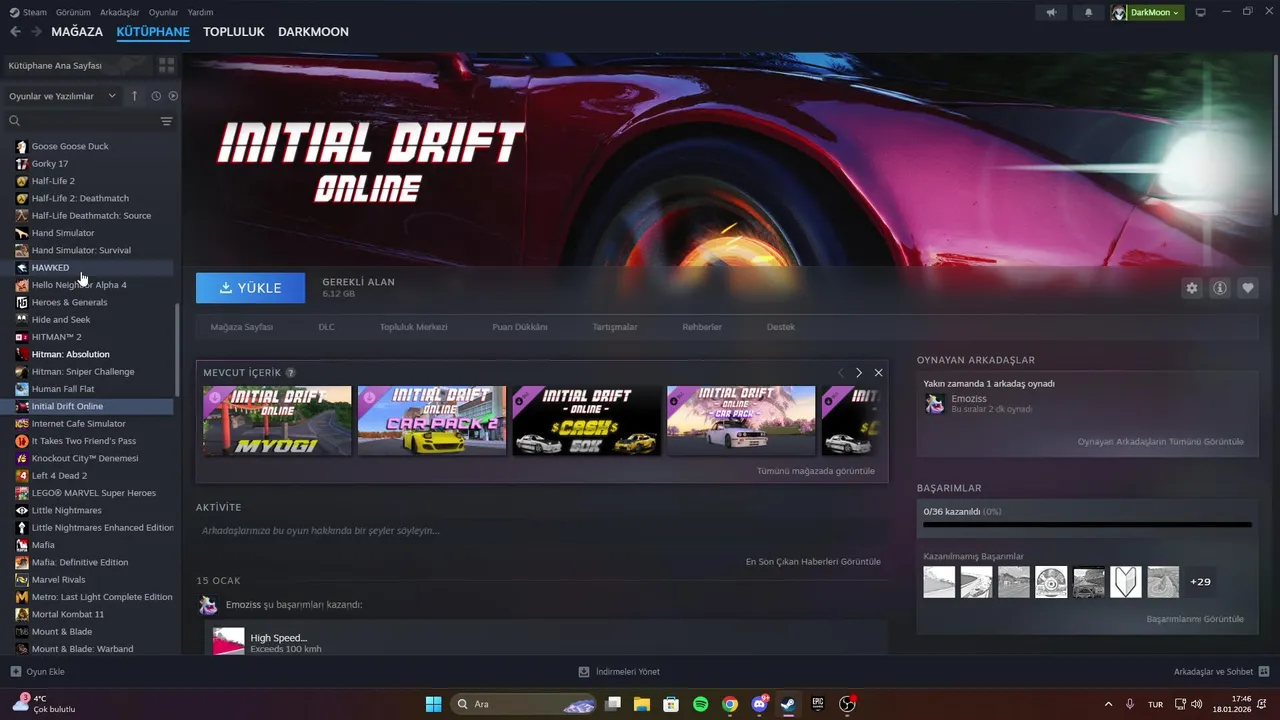Open Microsoft Store from the taskbar
The width and height of the screenshot is (1280, 720).
click(671, 704)
